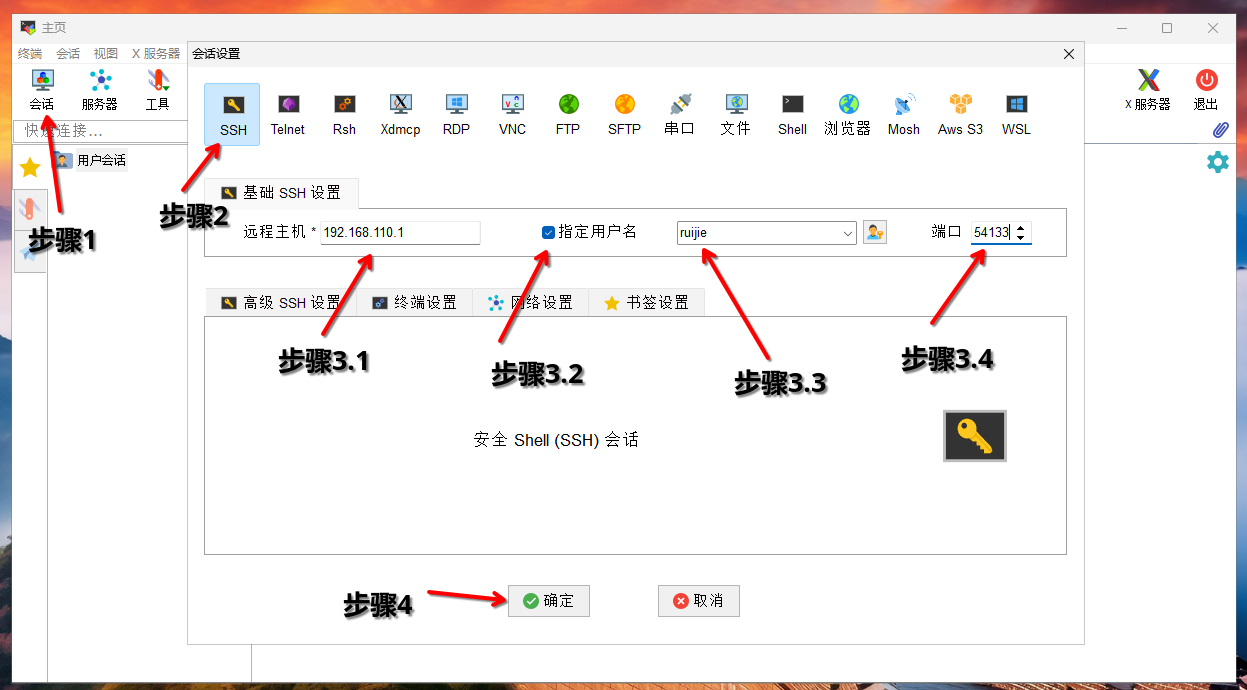Image resolution: width=1247 pixels, height=690 pixels.
Task: Click the gear settings icon on the right
Action: tap(1218, 160)
